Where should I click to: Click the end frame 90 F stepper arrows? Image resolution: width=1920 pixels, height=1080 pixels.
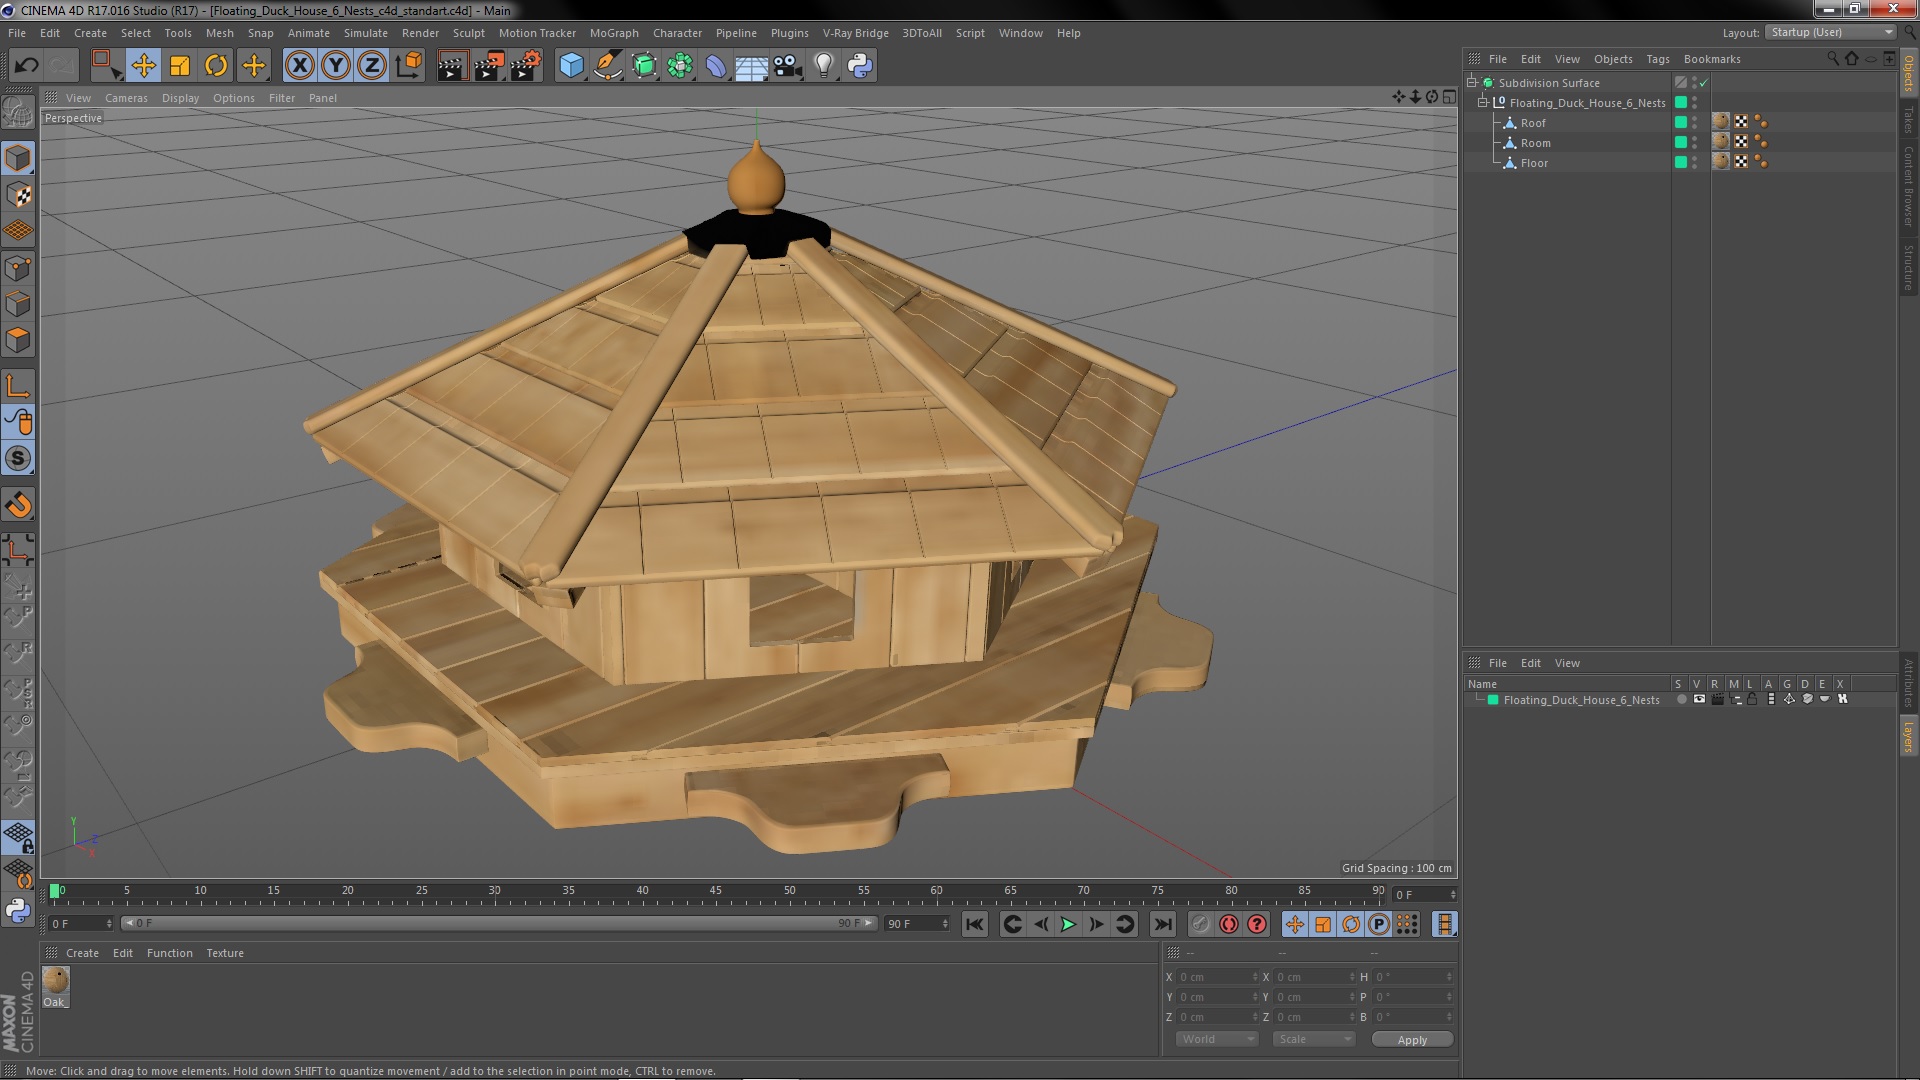945,923
